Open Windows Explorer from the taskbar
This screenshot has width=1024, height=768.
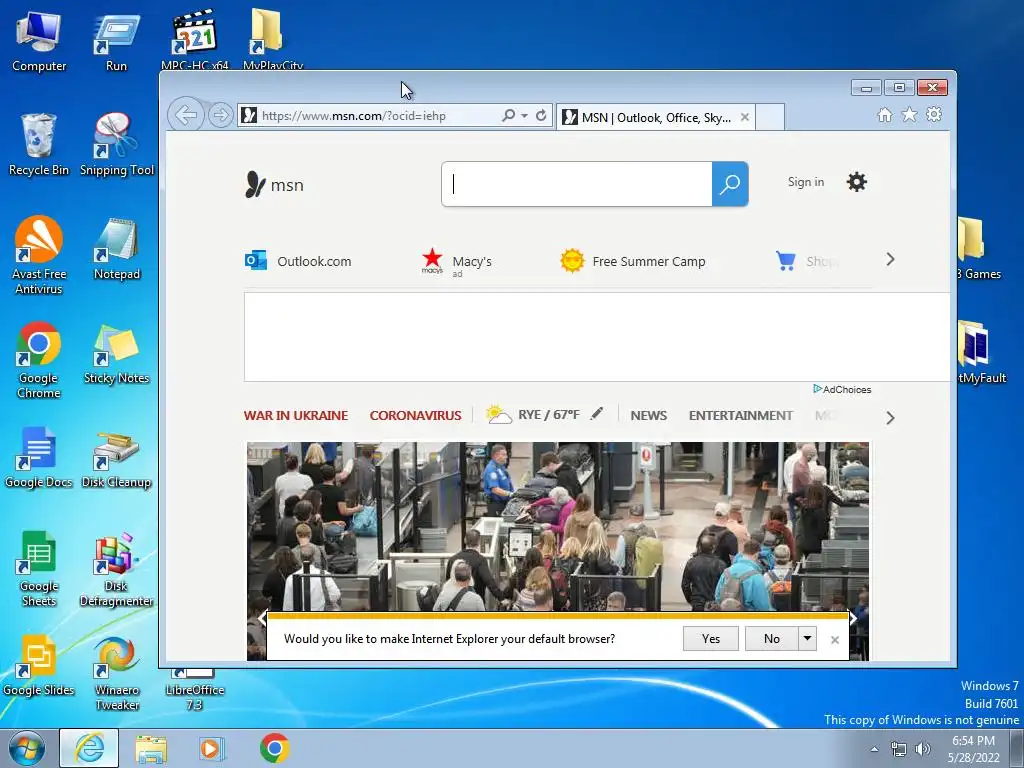pos(151,749)
